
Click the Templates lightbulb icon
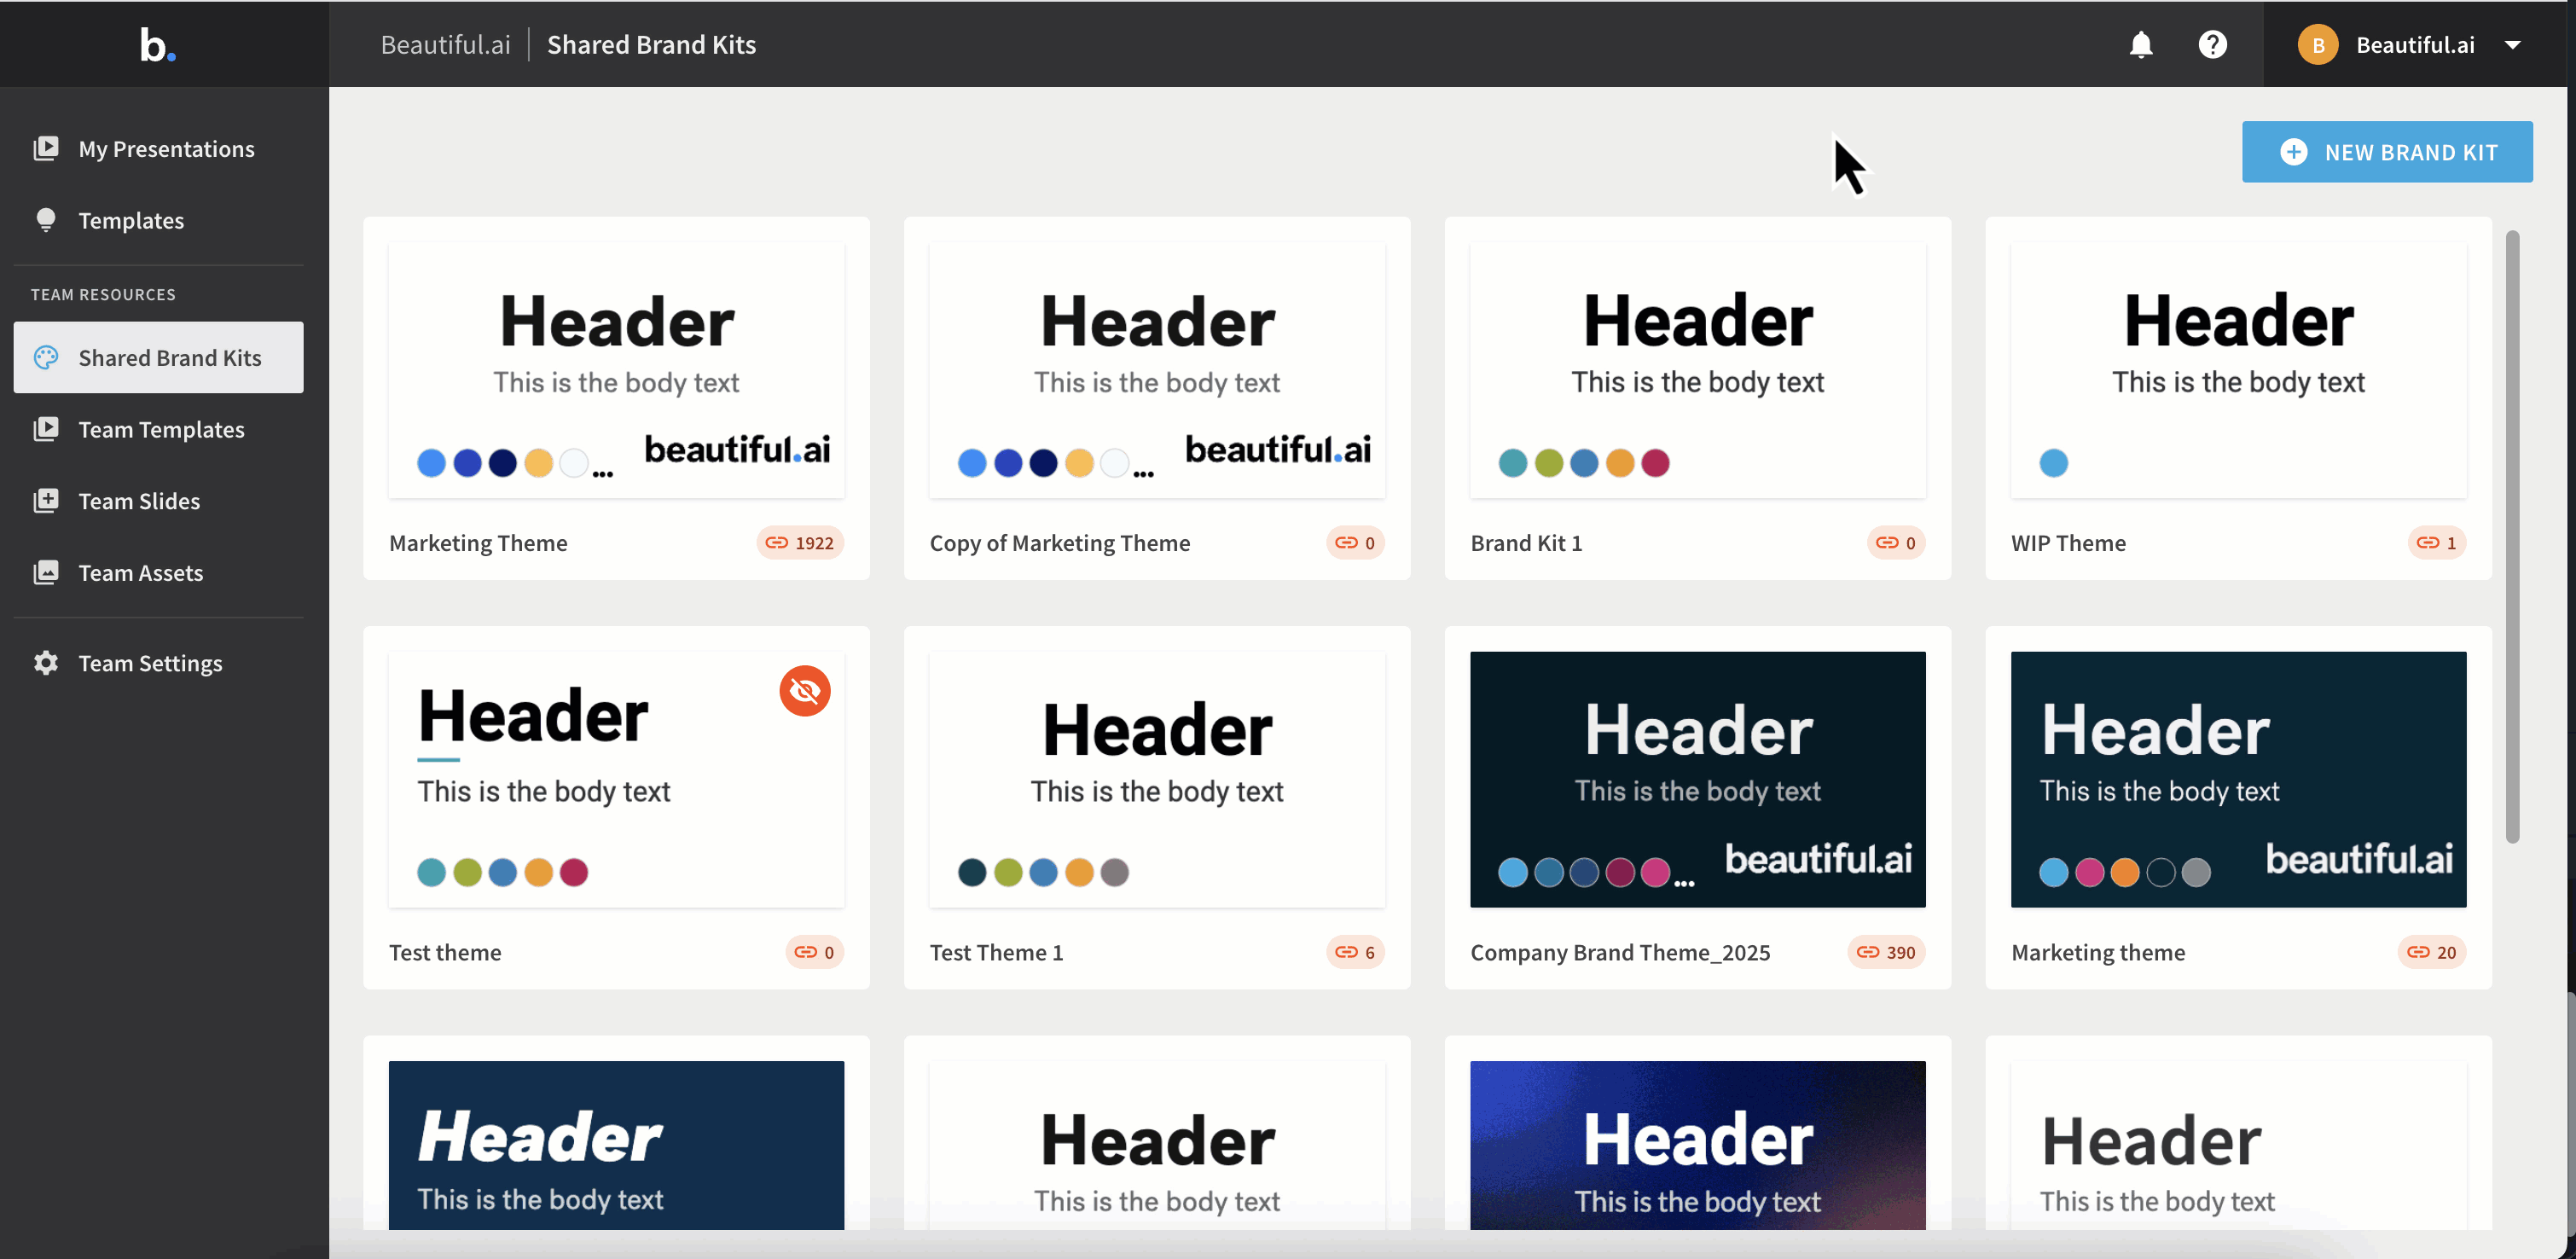(46, 220)
